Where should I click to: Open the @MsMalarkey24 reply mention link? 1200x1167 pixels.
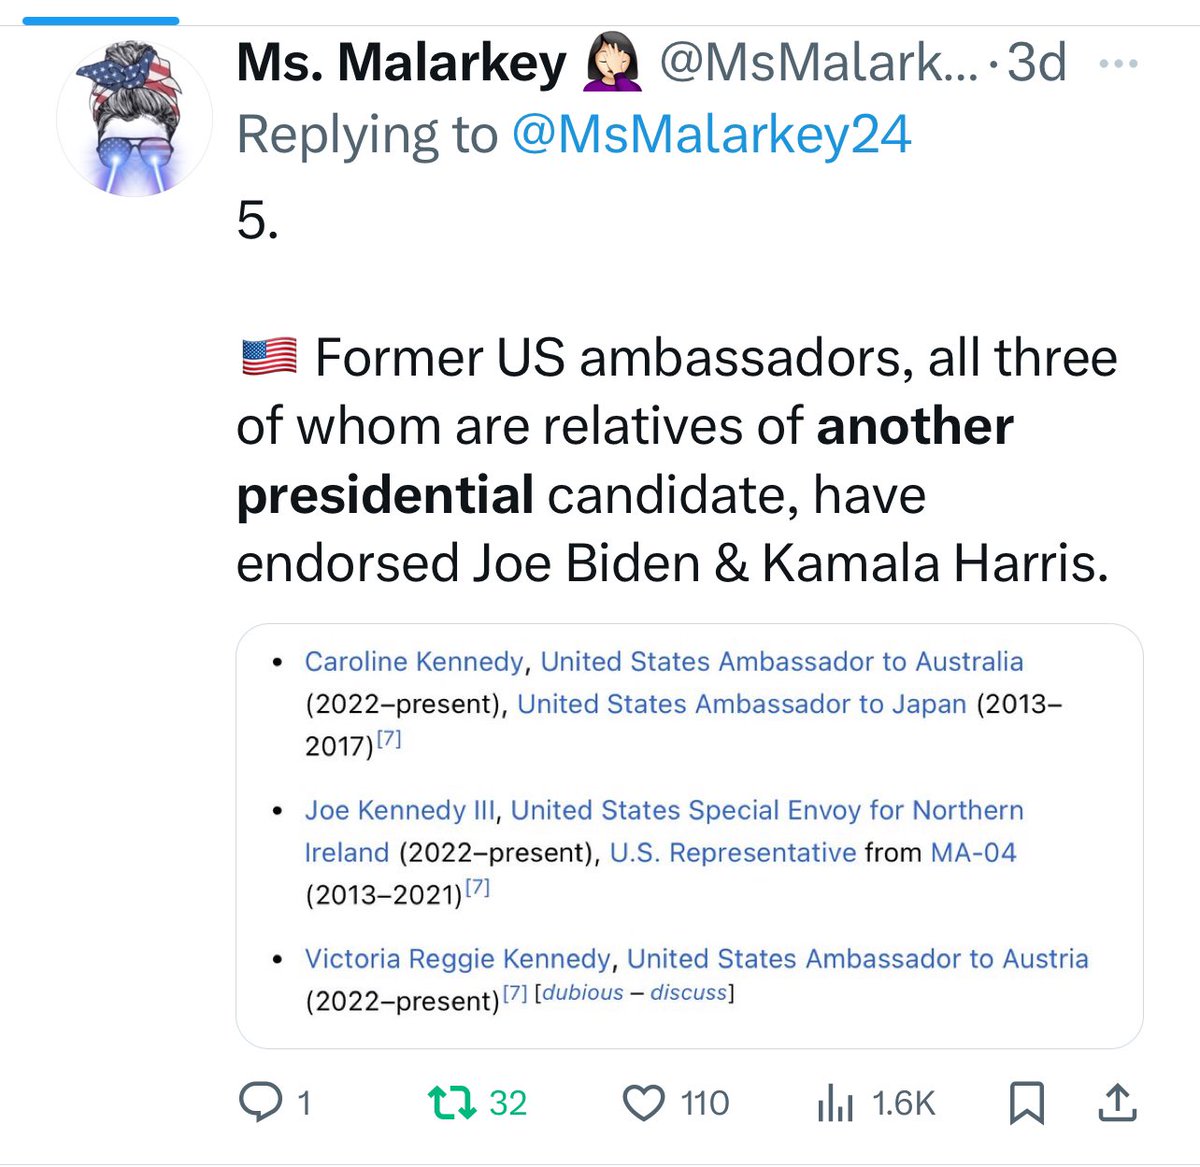711,134
